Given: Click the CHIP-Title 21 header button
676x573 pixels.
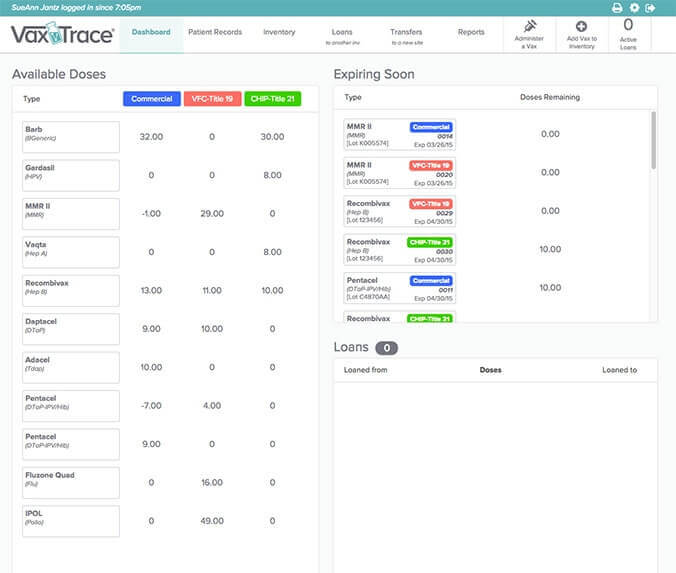Looking at the screenshot, I should point(272,99).
